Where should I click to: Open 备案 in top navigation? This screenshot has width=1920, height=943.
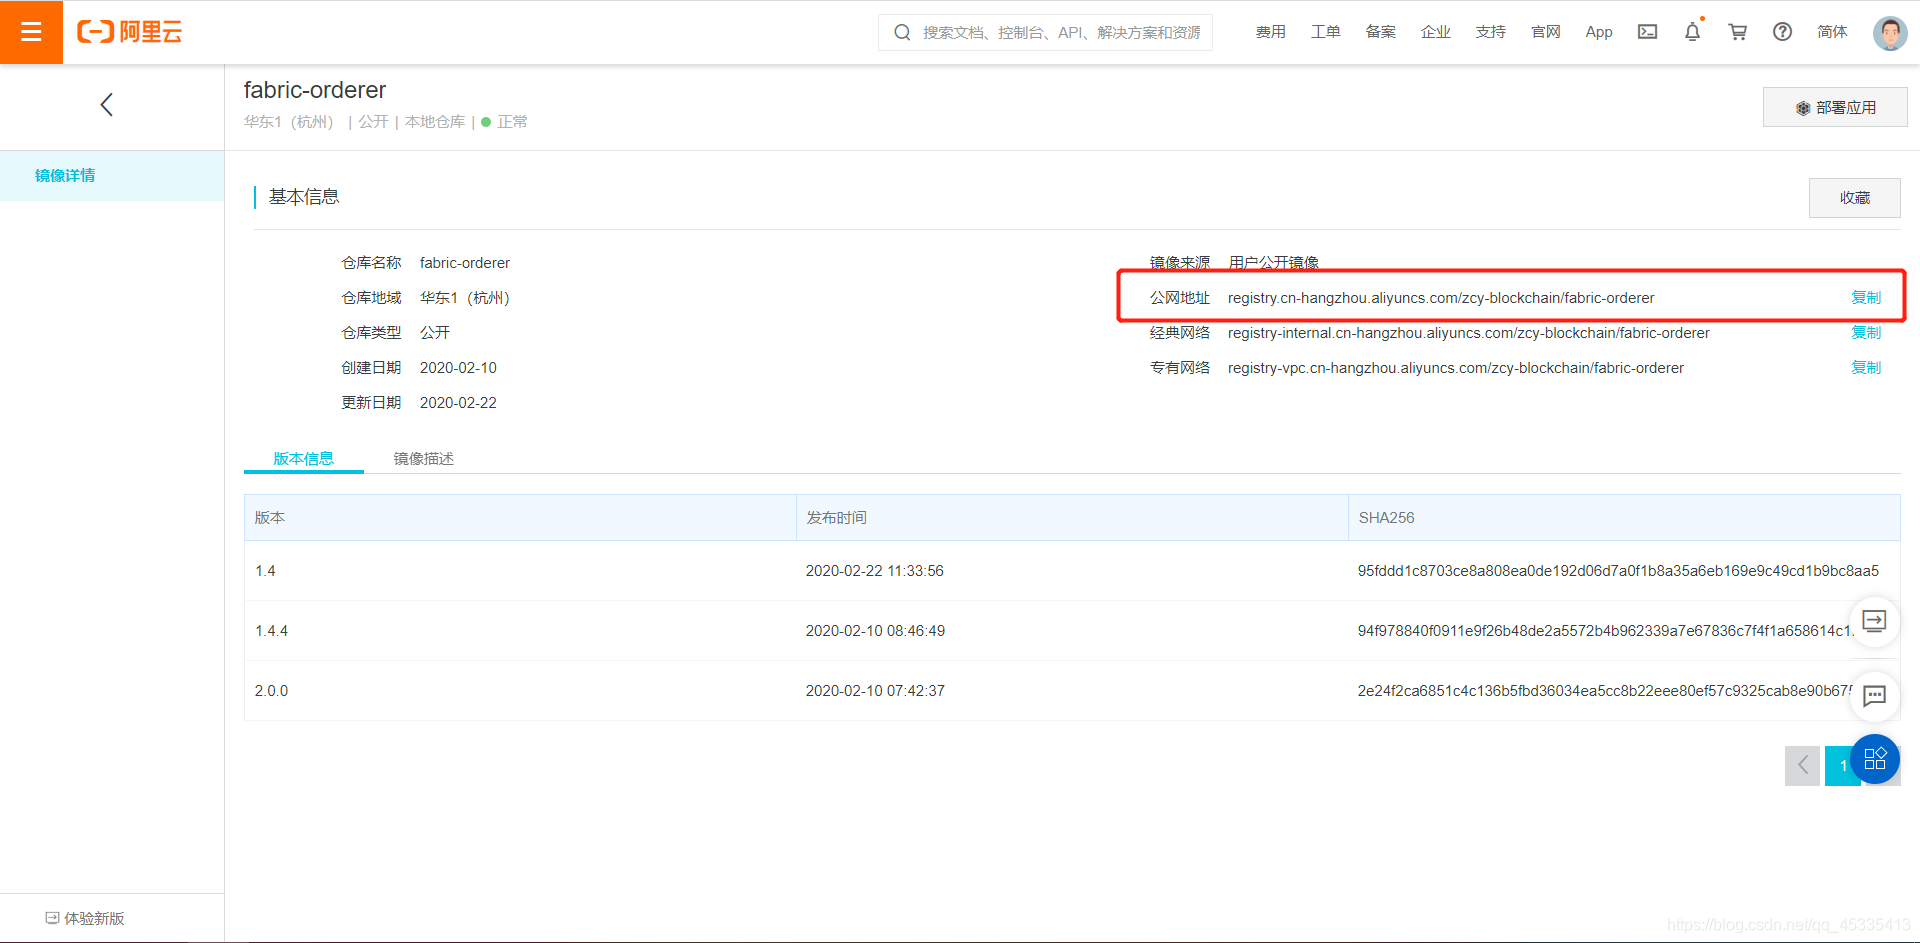point(1380,32)
